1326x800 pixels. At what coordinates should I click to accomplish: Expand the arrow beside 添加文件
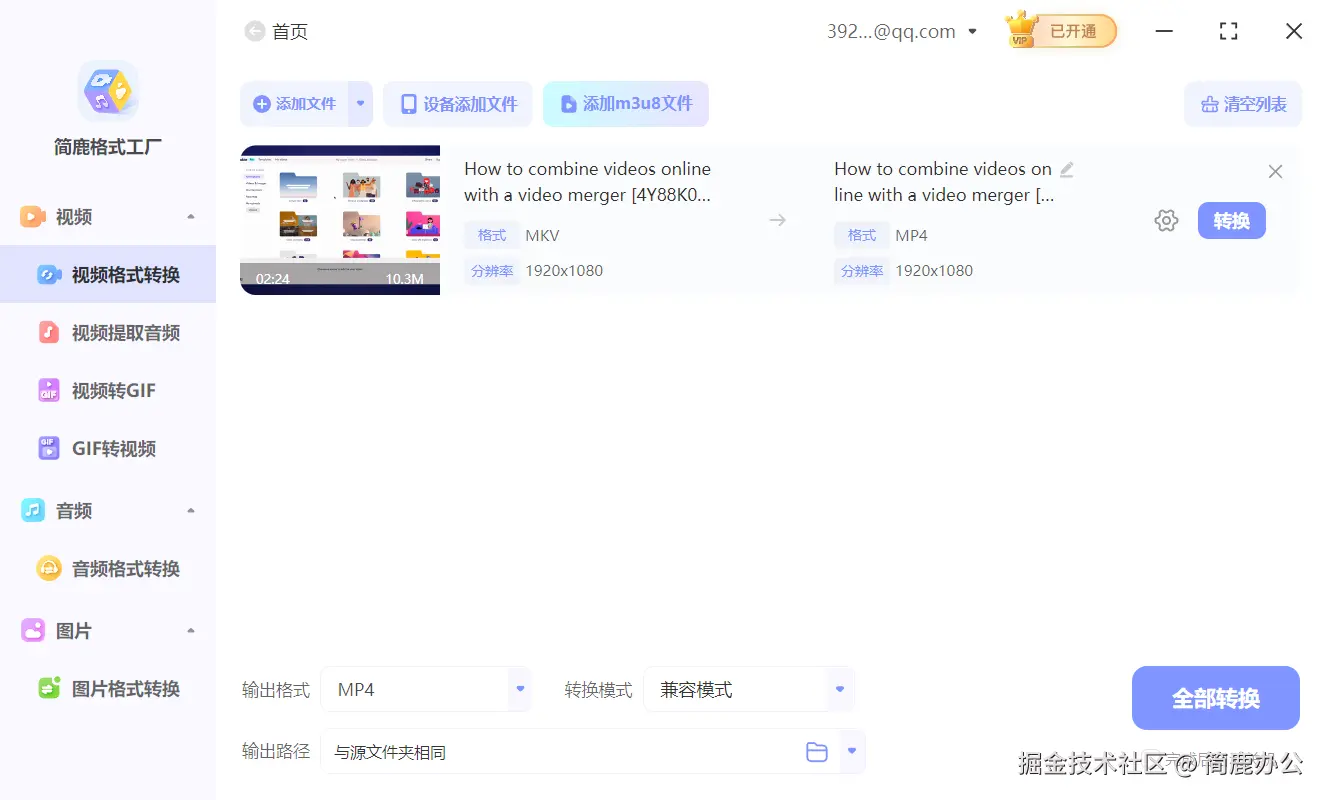tap(360, 103)
